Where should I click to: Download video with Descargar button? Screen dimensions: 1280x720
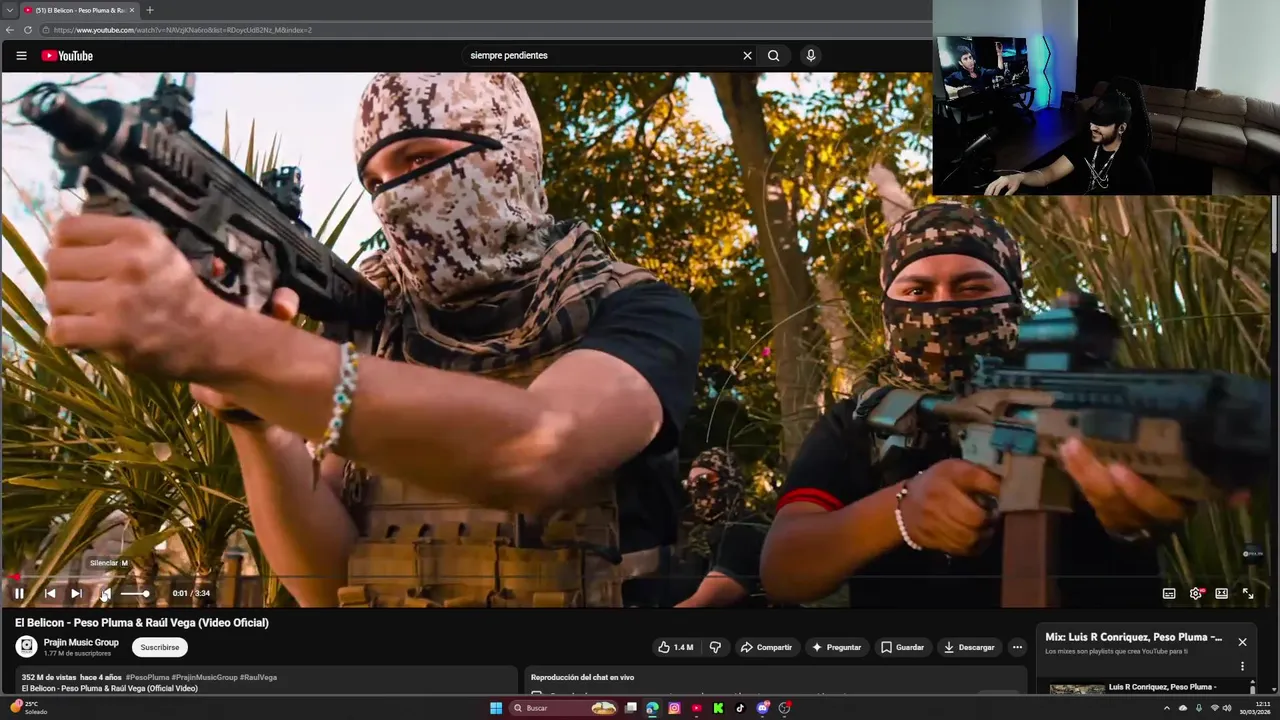969,647
